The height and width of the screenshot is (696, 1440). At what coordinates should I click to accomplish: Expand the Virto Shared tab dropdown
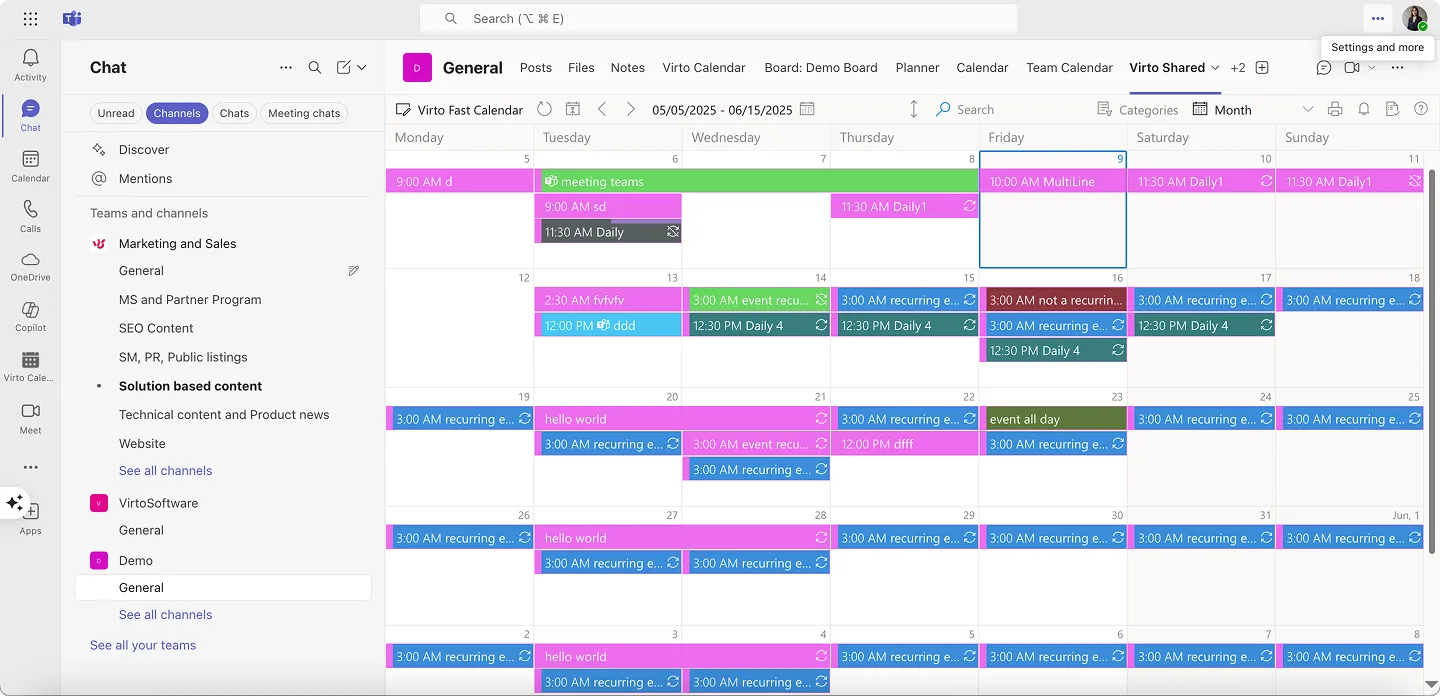(1217, 67)
